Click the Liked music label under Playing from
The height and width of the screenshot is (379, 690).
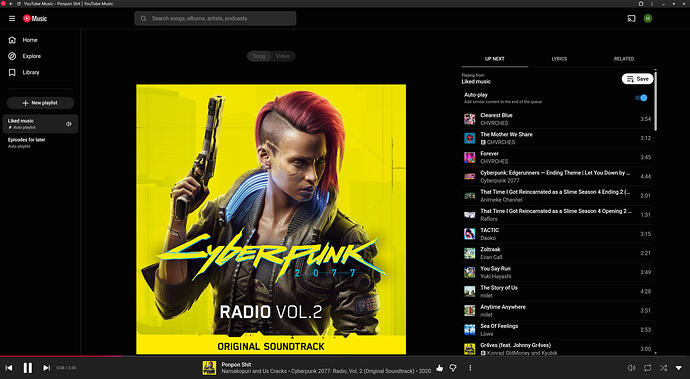[476, 82]
